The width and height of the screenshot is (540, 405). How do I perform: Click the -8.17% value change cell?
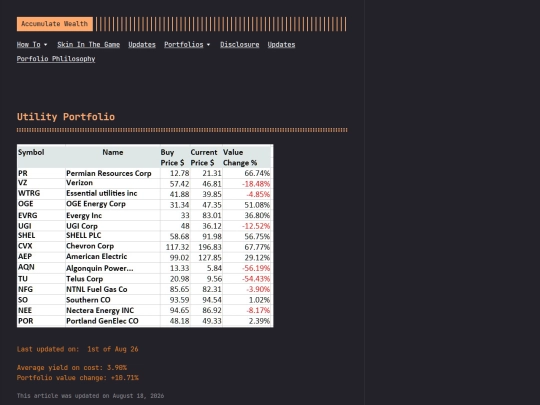pos(258,311)
